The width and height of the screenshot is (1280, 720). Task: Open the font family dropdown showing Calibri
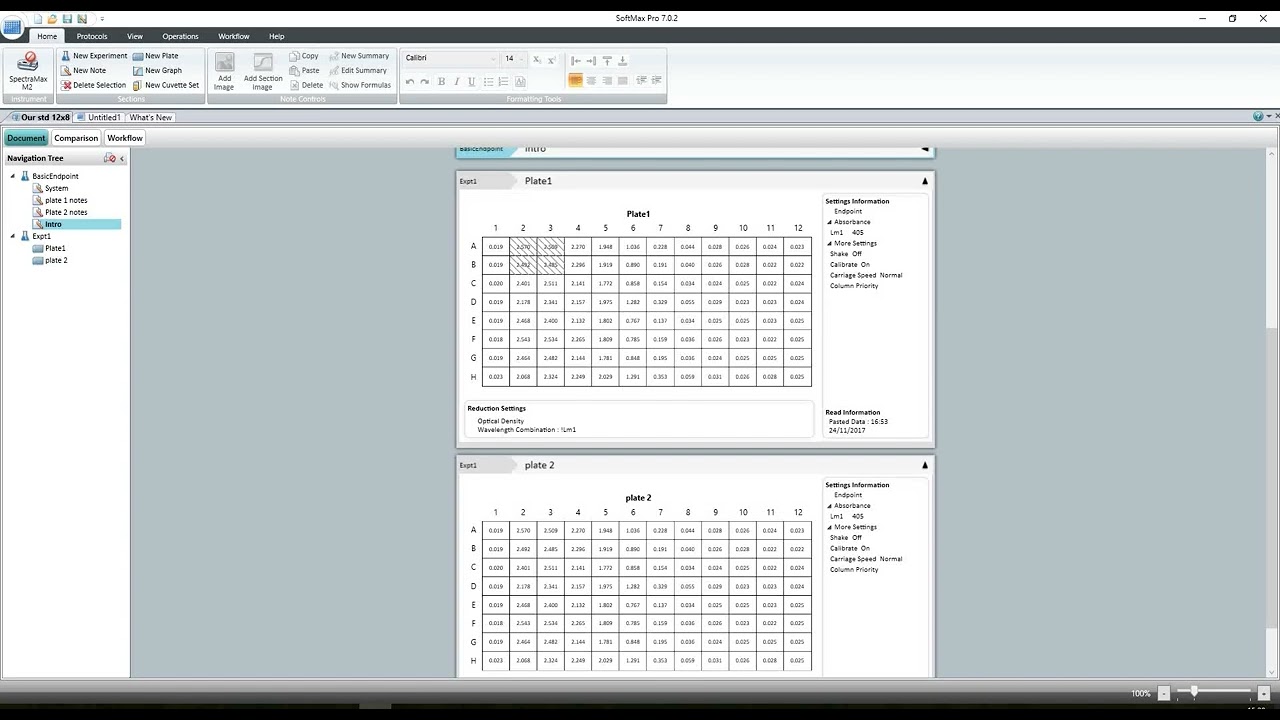click(493, 59)
